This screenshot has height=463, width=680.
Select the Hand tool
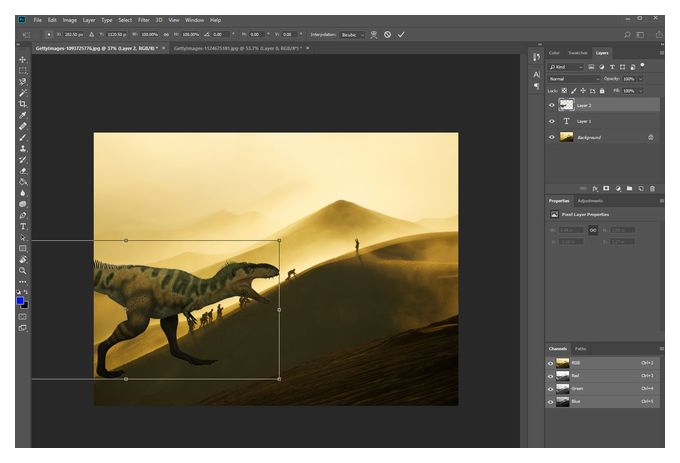(23, 260)
